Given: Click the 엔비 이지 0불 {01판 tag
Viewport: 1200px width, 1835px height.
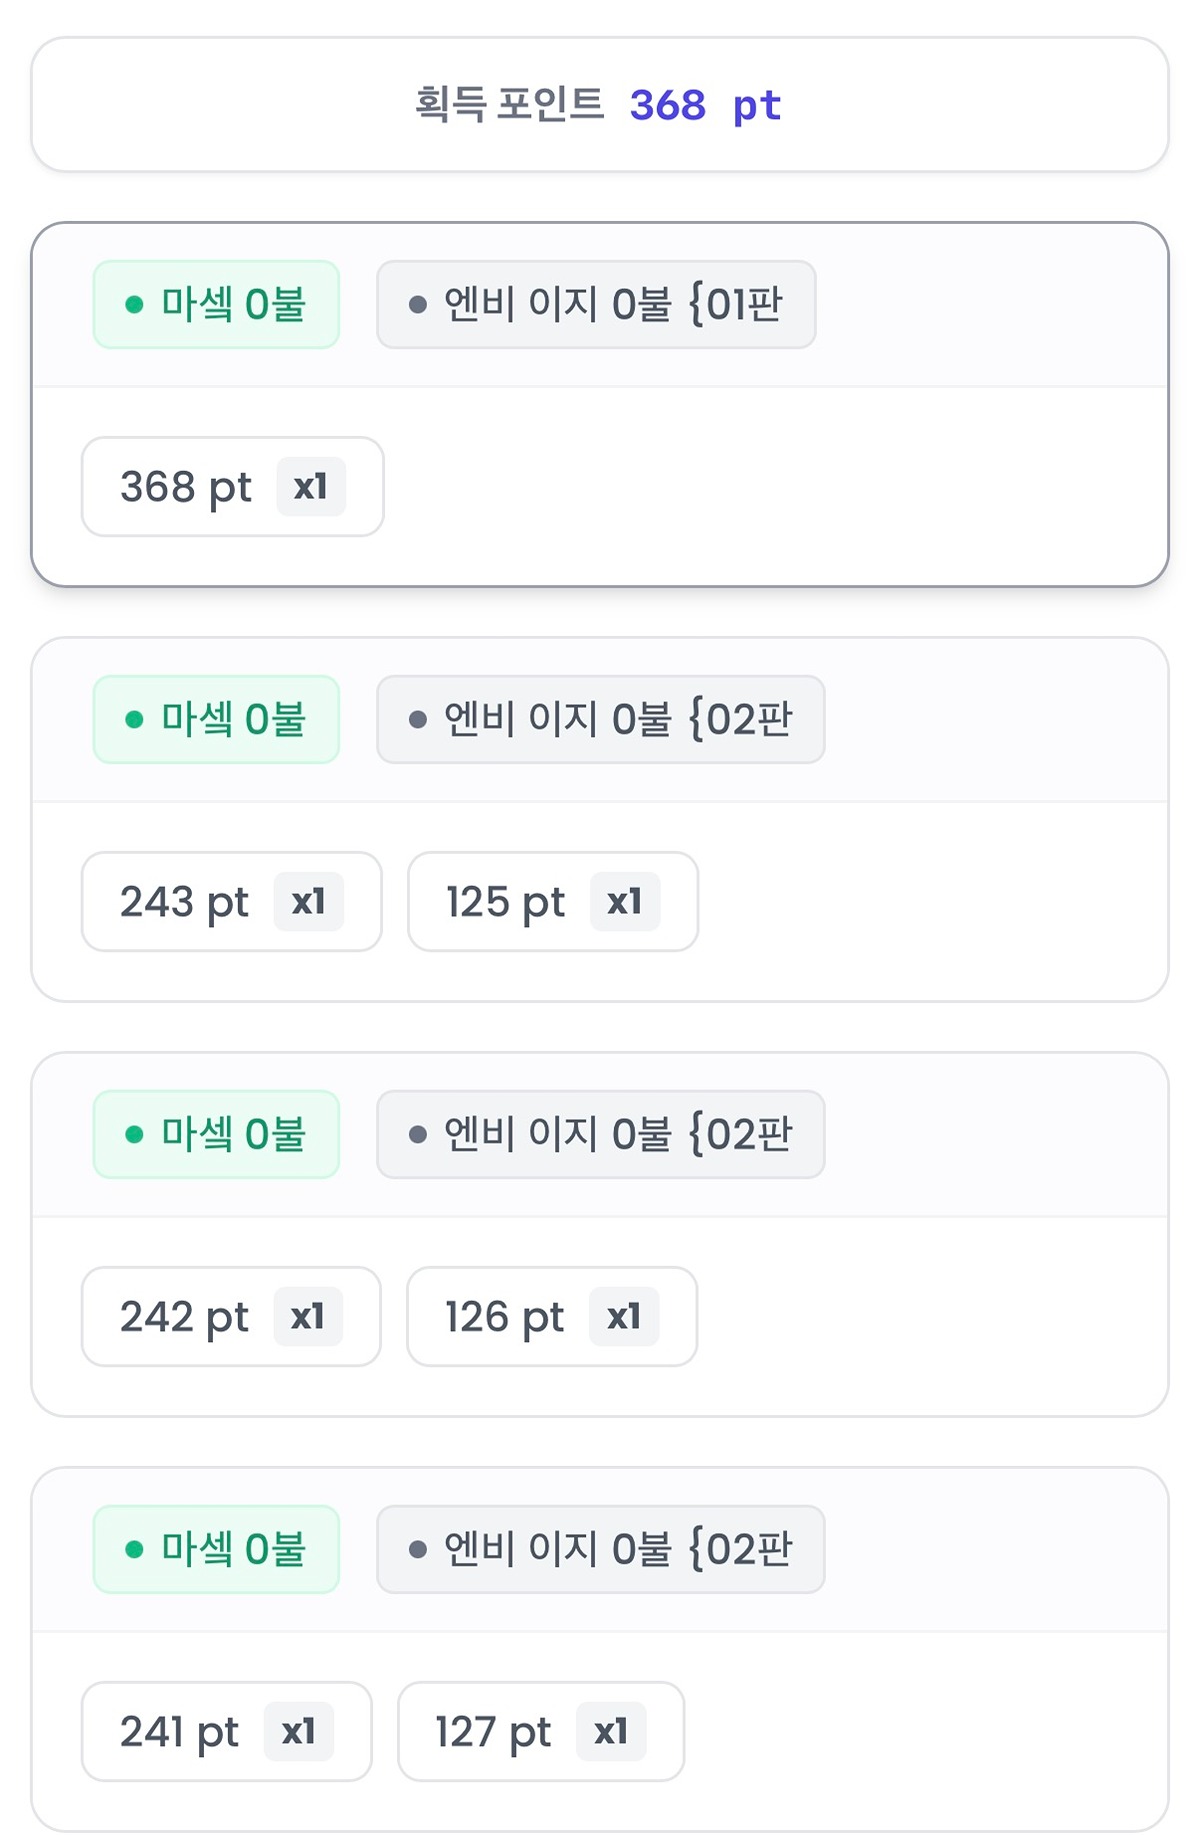Looking at the screenshot, I should (x=596, y=305).
